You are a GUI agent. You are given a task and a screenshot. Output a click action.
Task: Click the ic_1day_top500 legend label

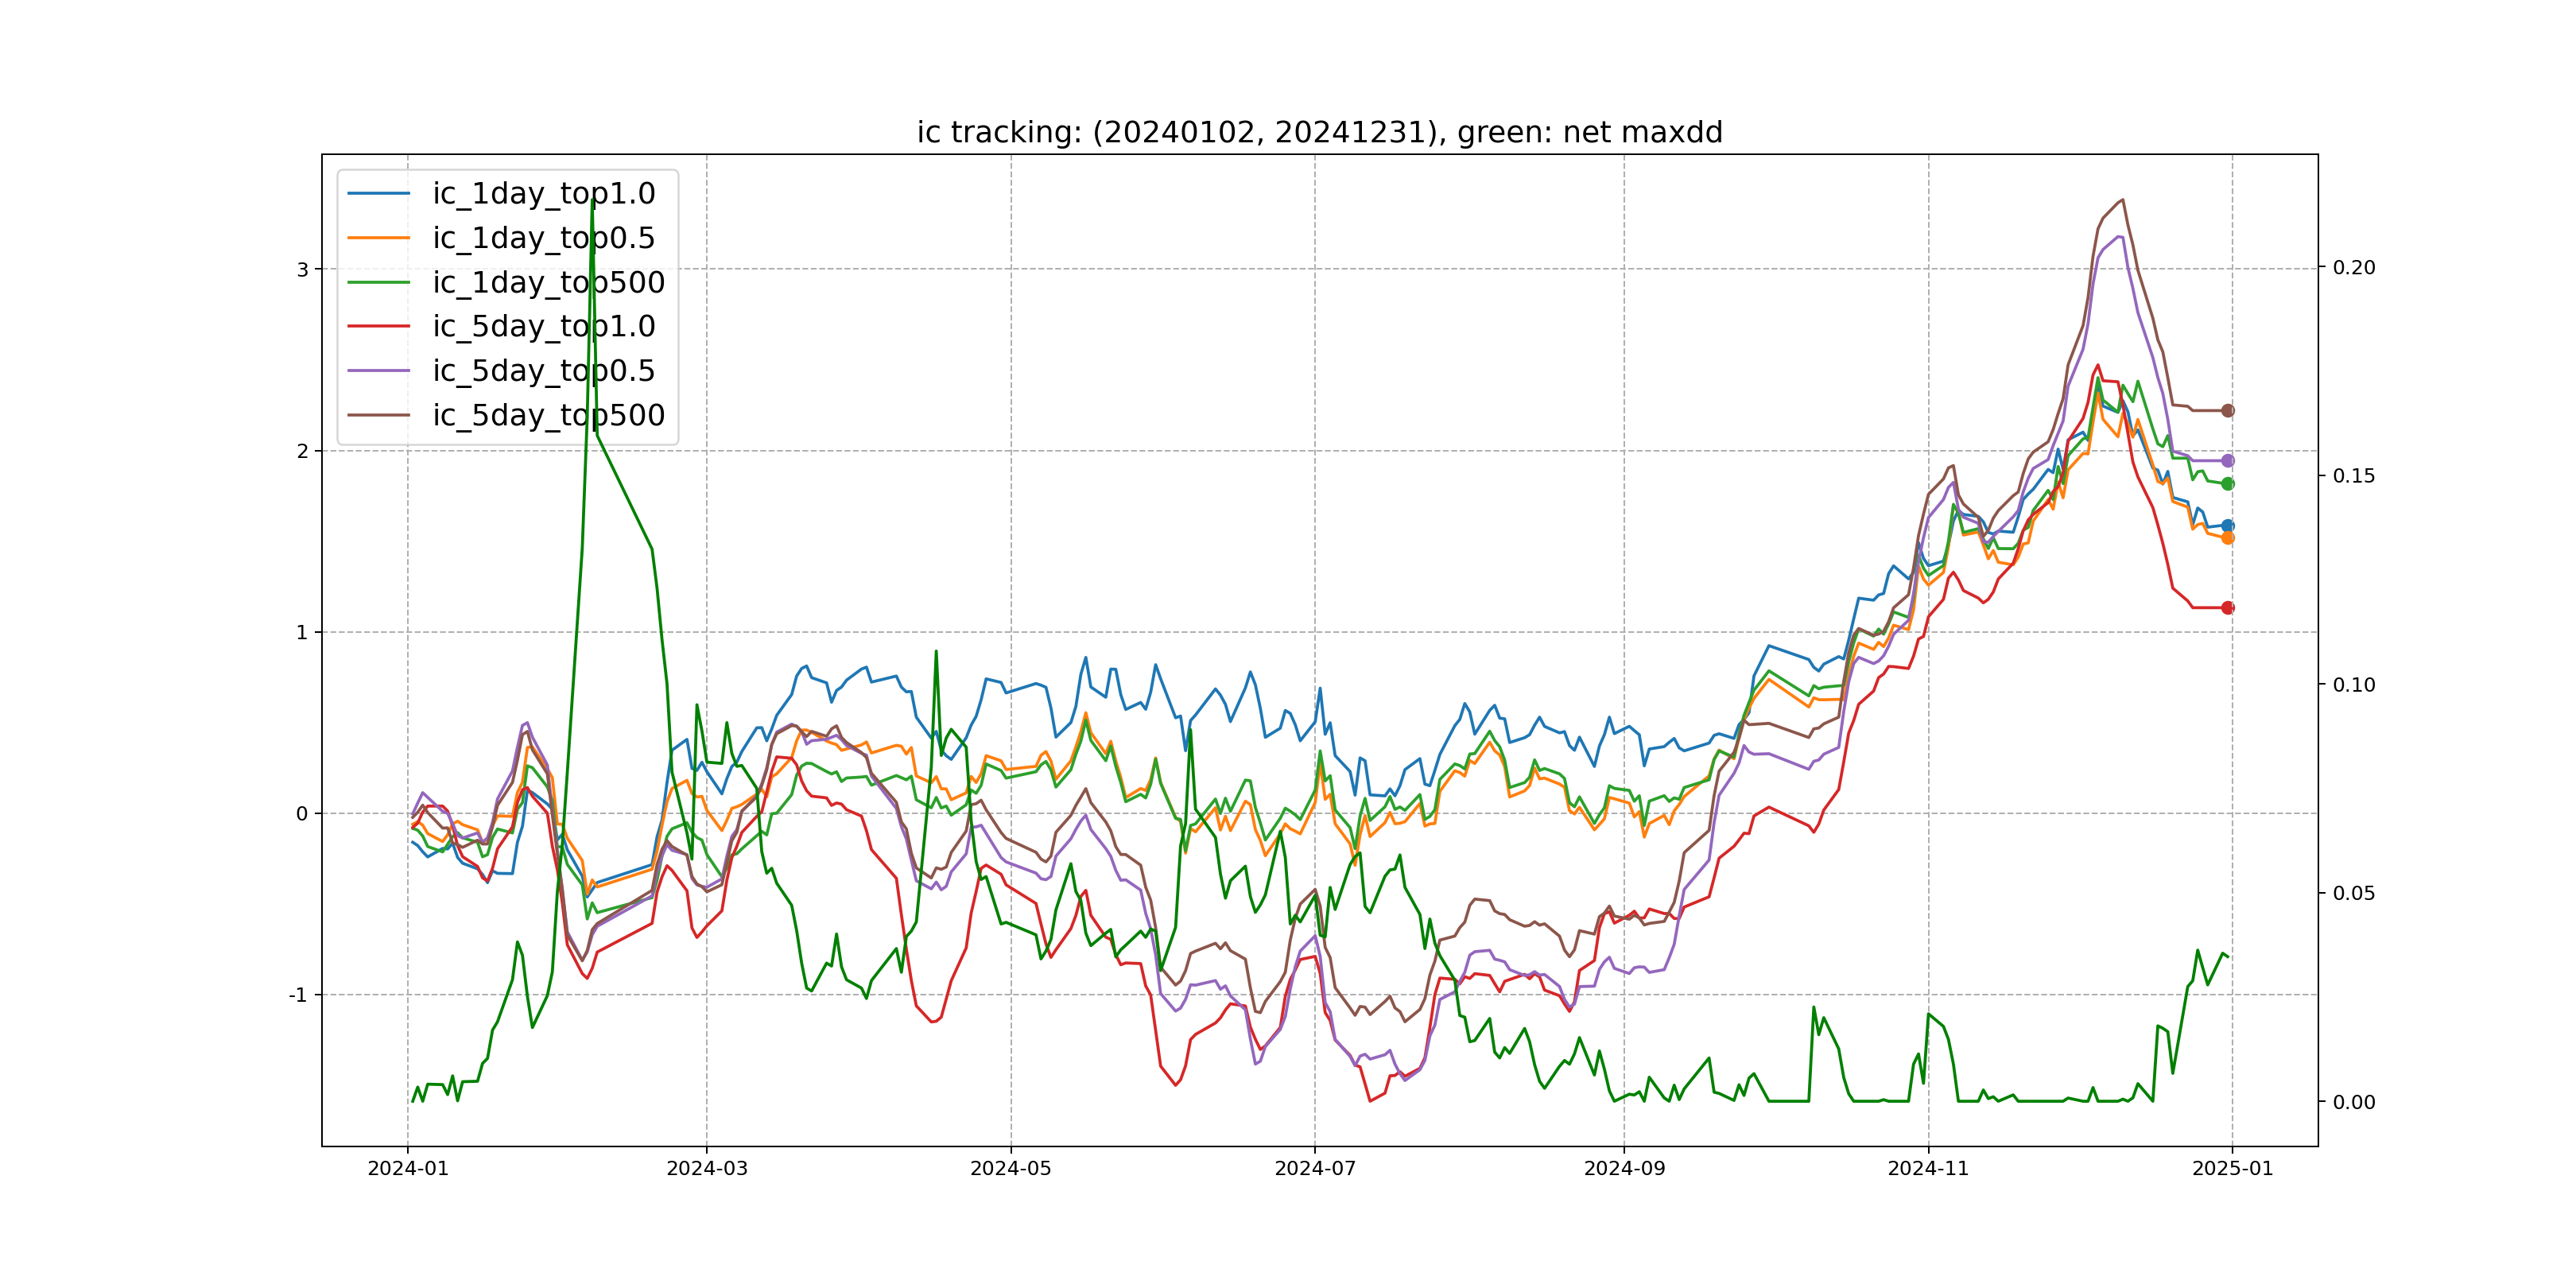(x=548, y=283)
